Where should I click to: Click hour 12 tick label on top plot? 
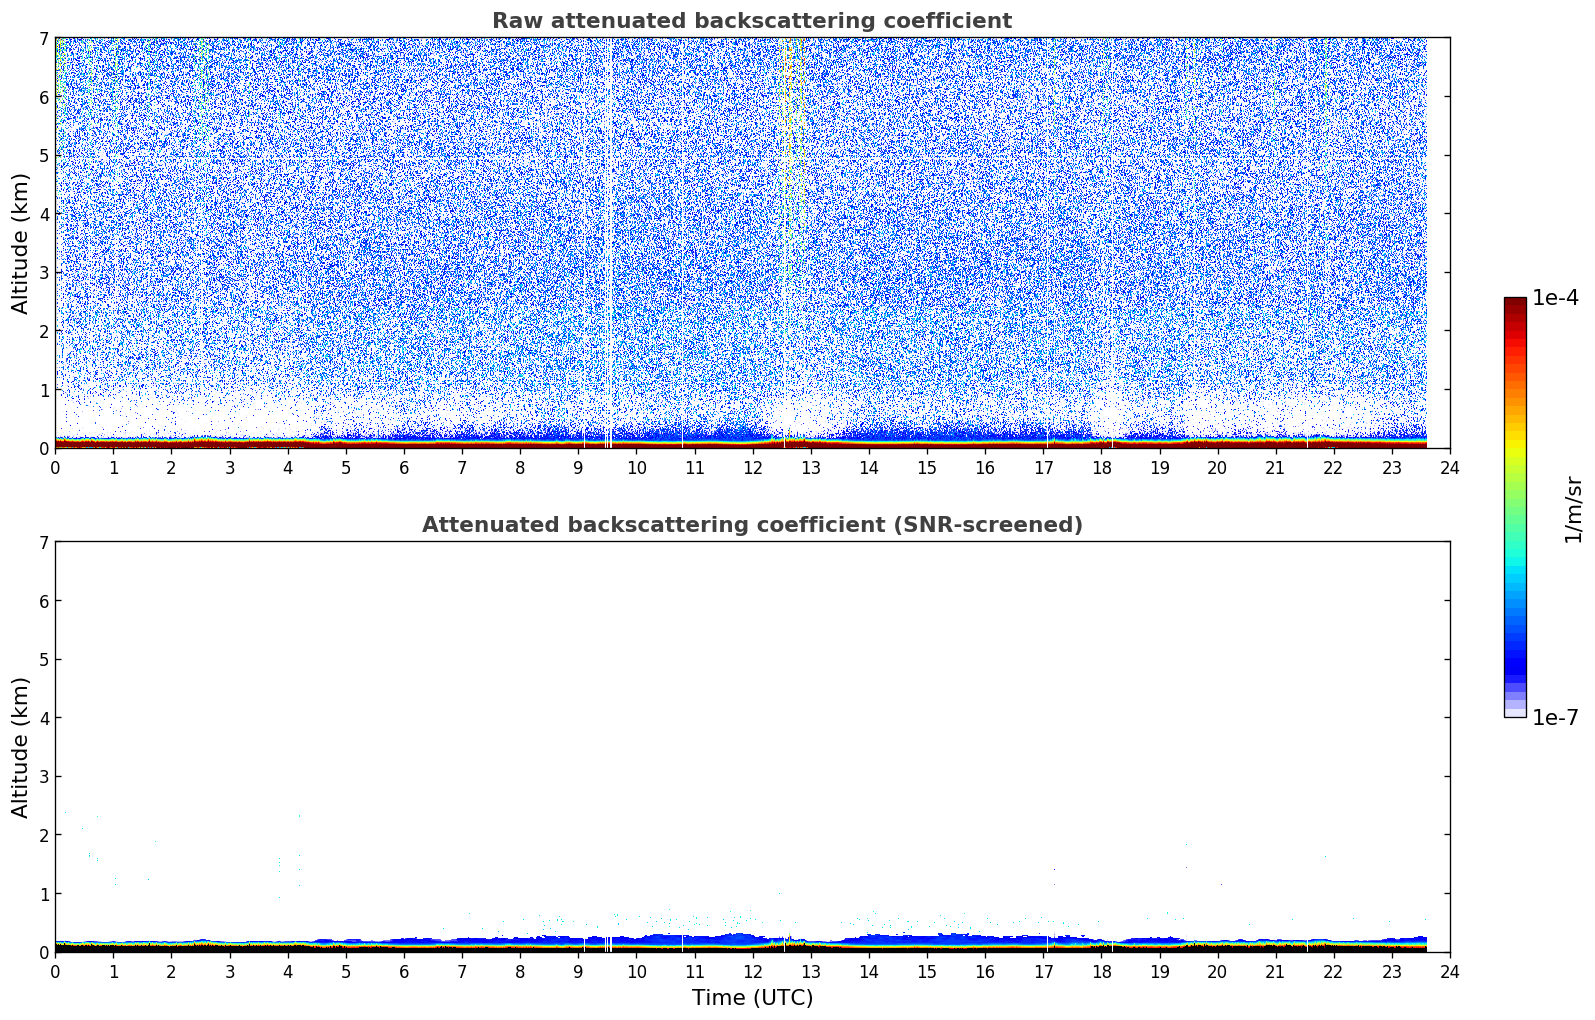pyautogui.click(x=752, y=467)
